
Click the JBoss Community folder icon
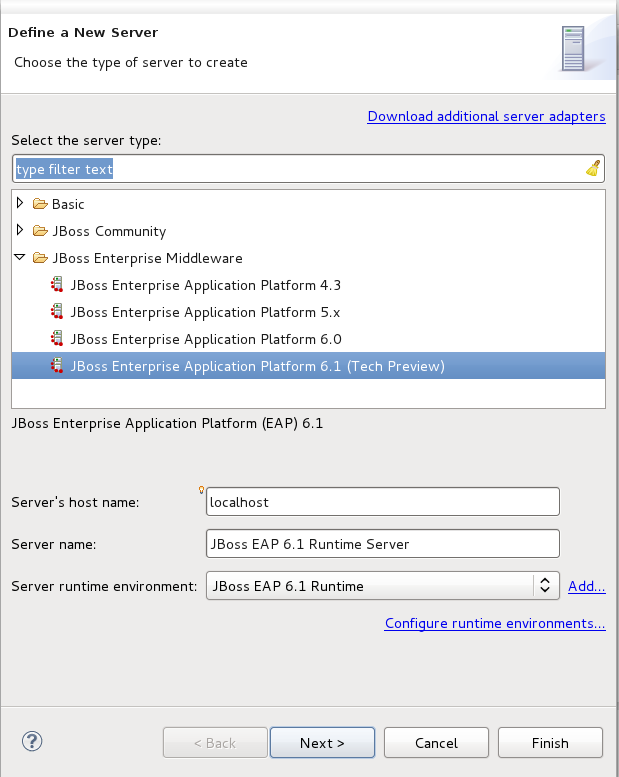(x=40, y=231)
